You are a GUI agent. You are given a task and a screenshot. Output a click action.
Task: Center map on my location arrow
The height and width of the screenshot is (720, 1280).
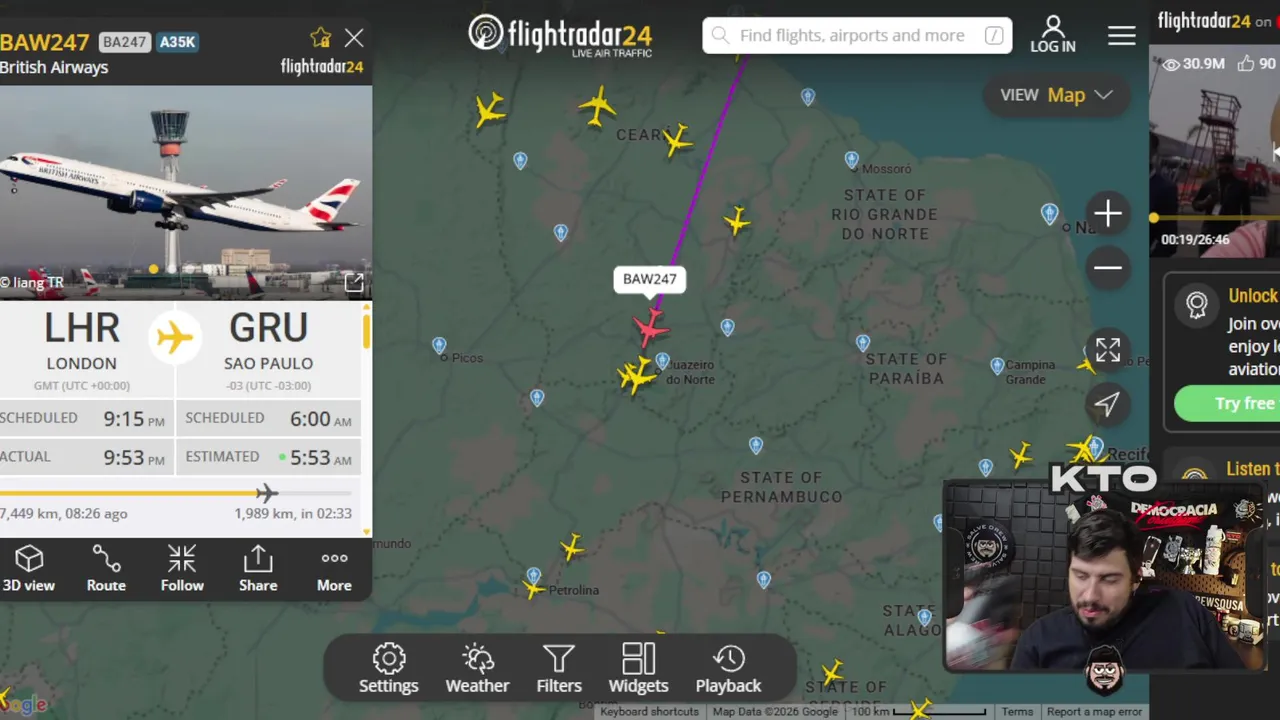[1107, 404]
